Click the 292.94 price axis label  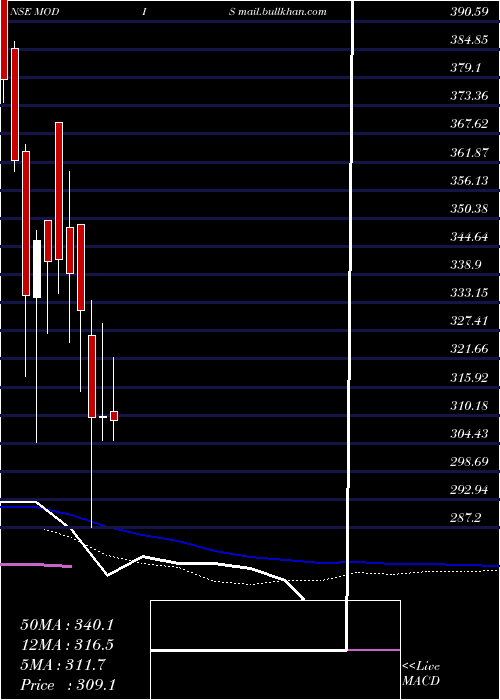(469, 490)
